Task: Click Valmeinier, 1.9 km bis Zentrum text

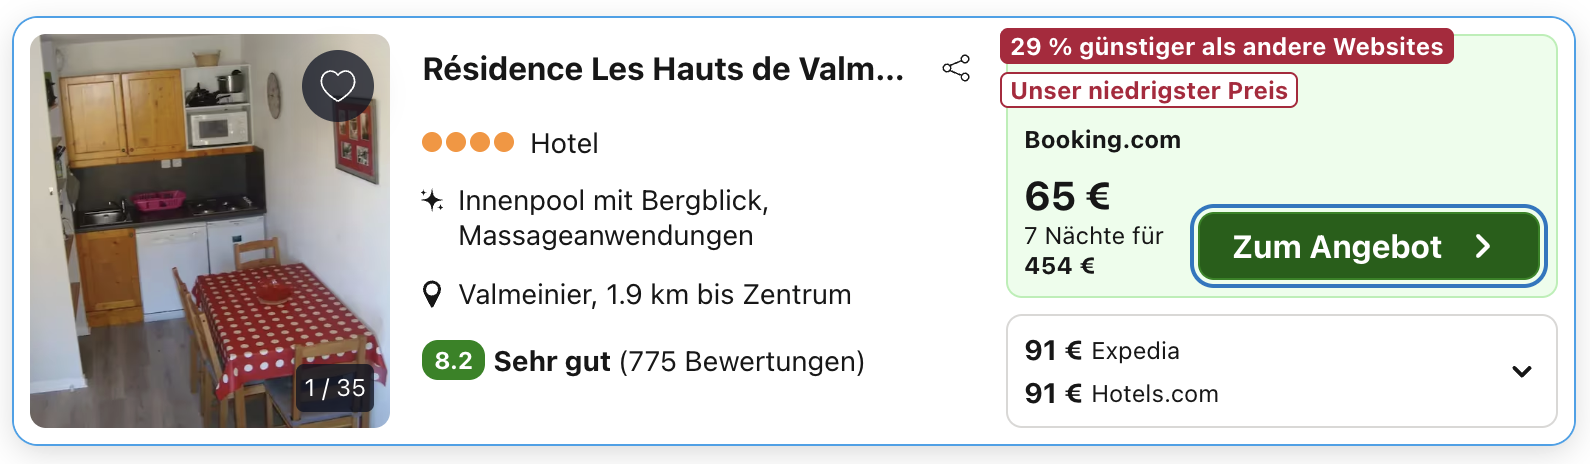Action: [x=655, y=295]
